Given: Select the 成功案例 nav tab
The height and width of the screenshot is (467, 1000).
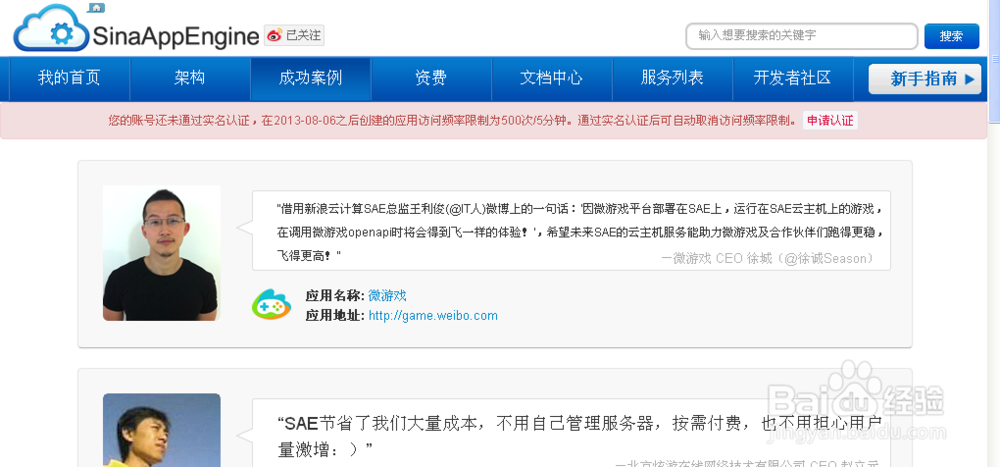Looking at the screenshot, I should coord(311,78).
